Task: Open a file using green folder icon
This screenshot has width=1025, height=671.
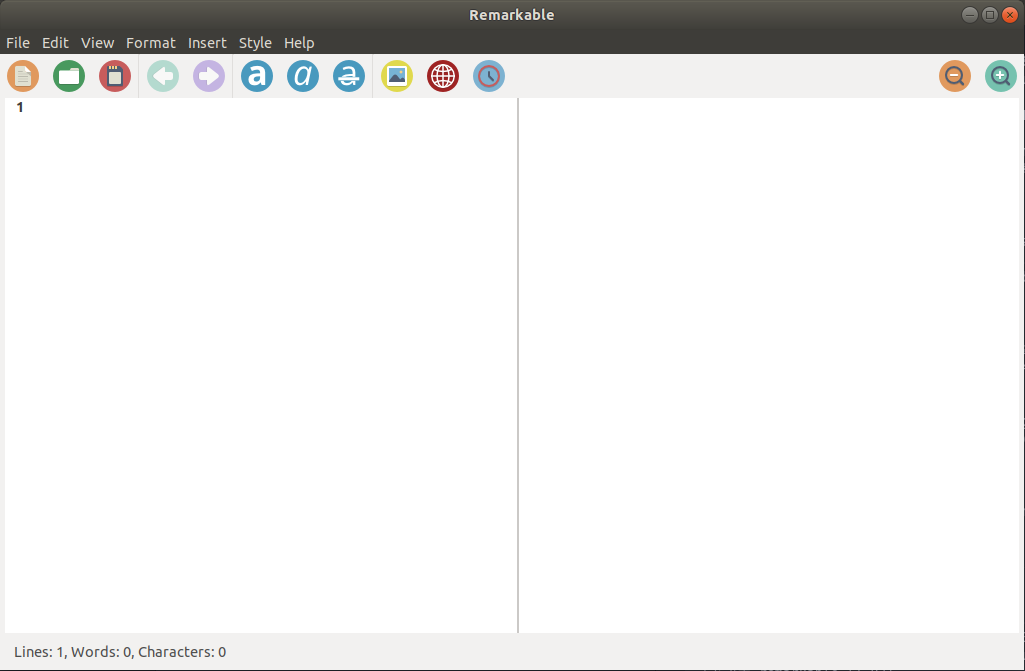Action: pos(69,76)
